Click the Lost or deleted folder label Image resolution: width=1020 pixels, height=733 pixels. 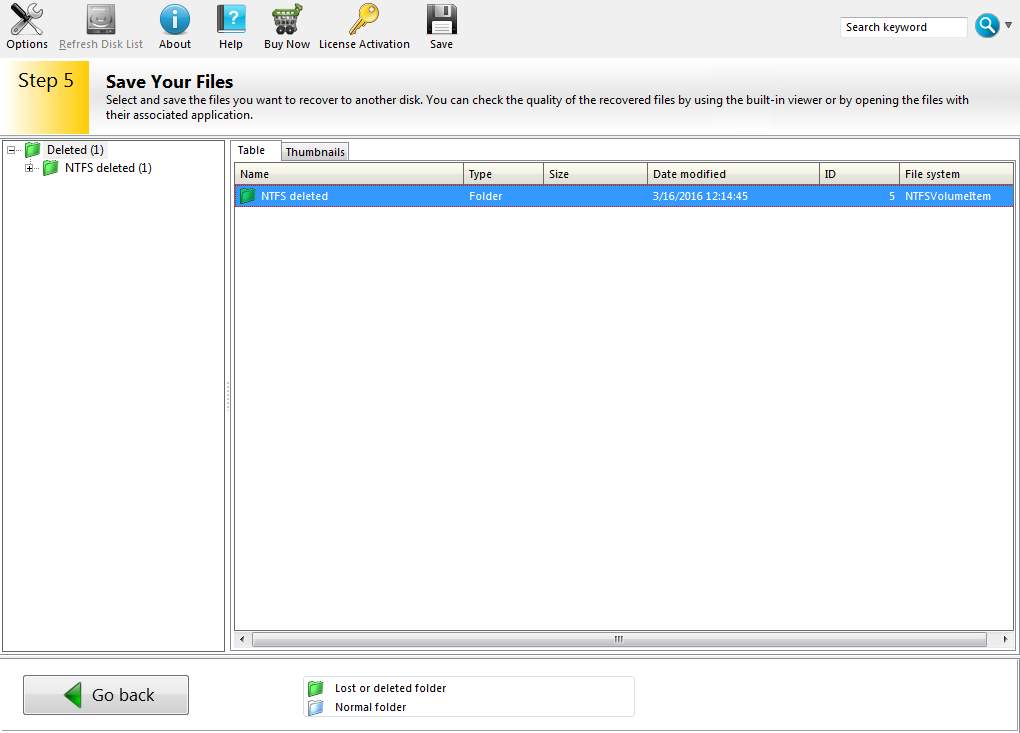[x=390, y=688]
